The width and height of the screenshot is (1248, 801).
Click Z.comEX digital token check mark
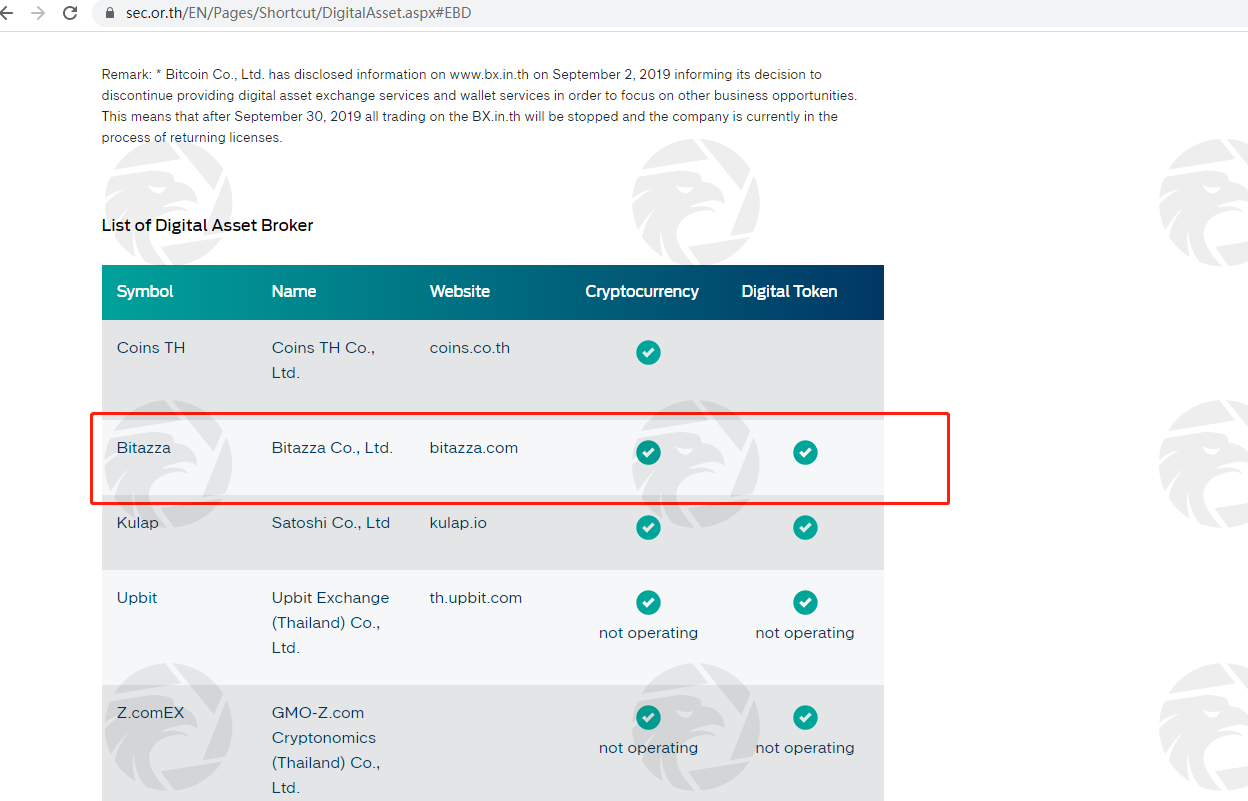pos(805,717)
